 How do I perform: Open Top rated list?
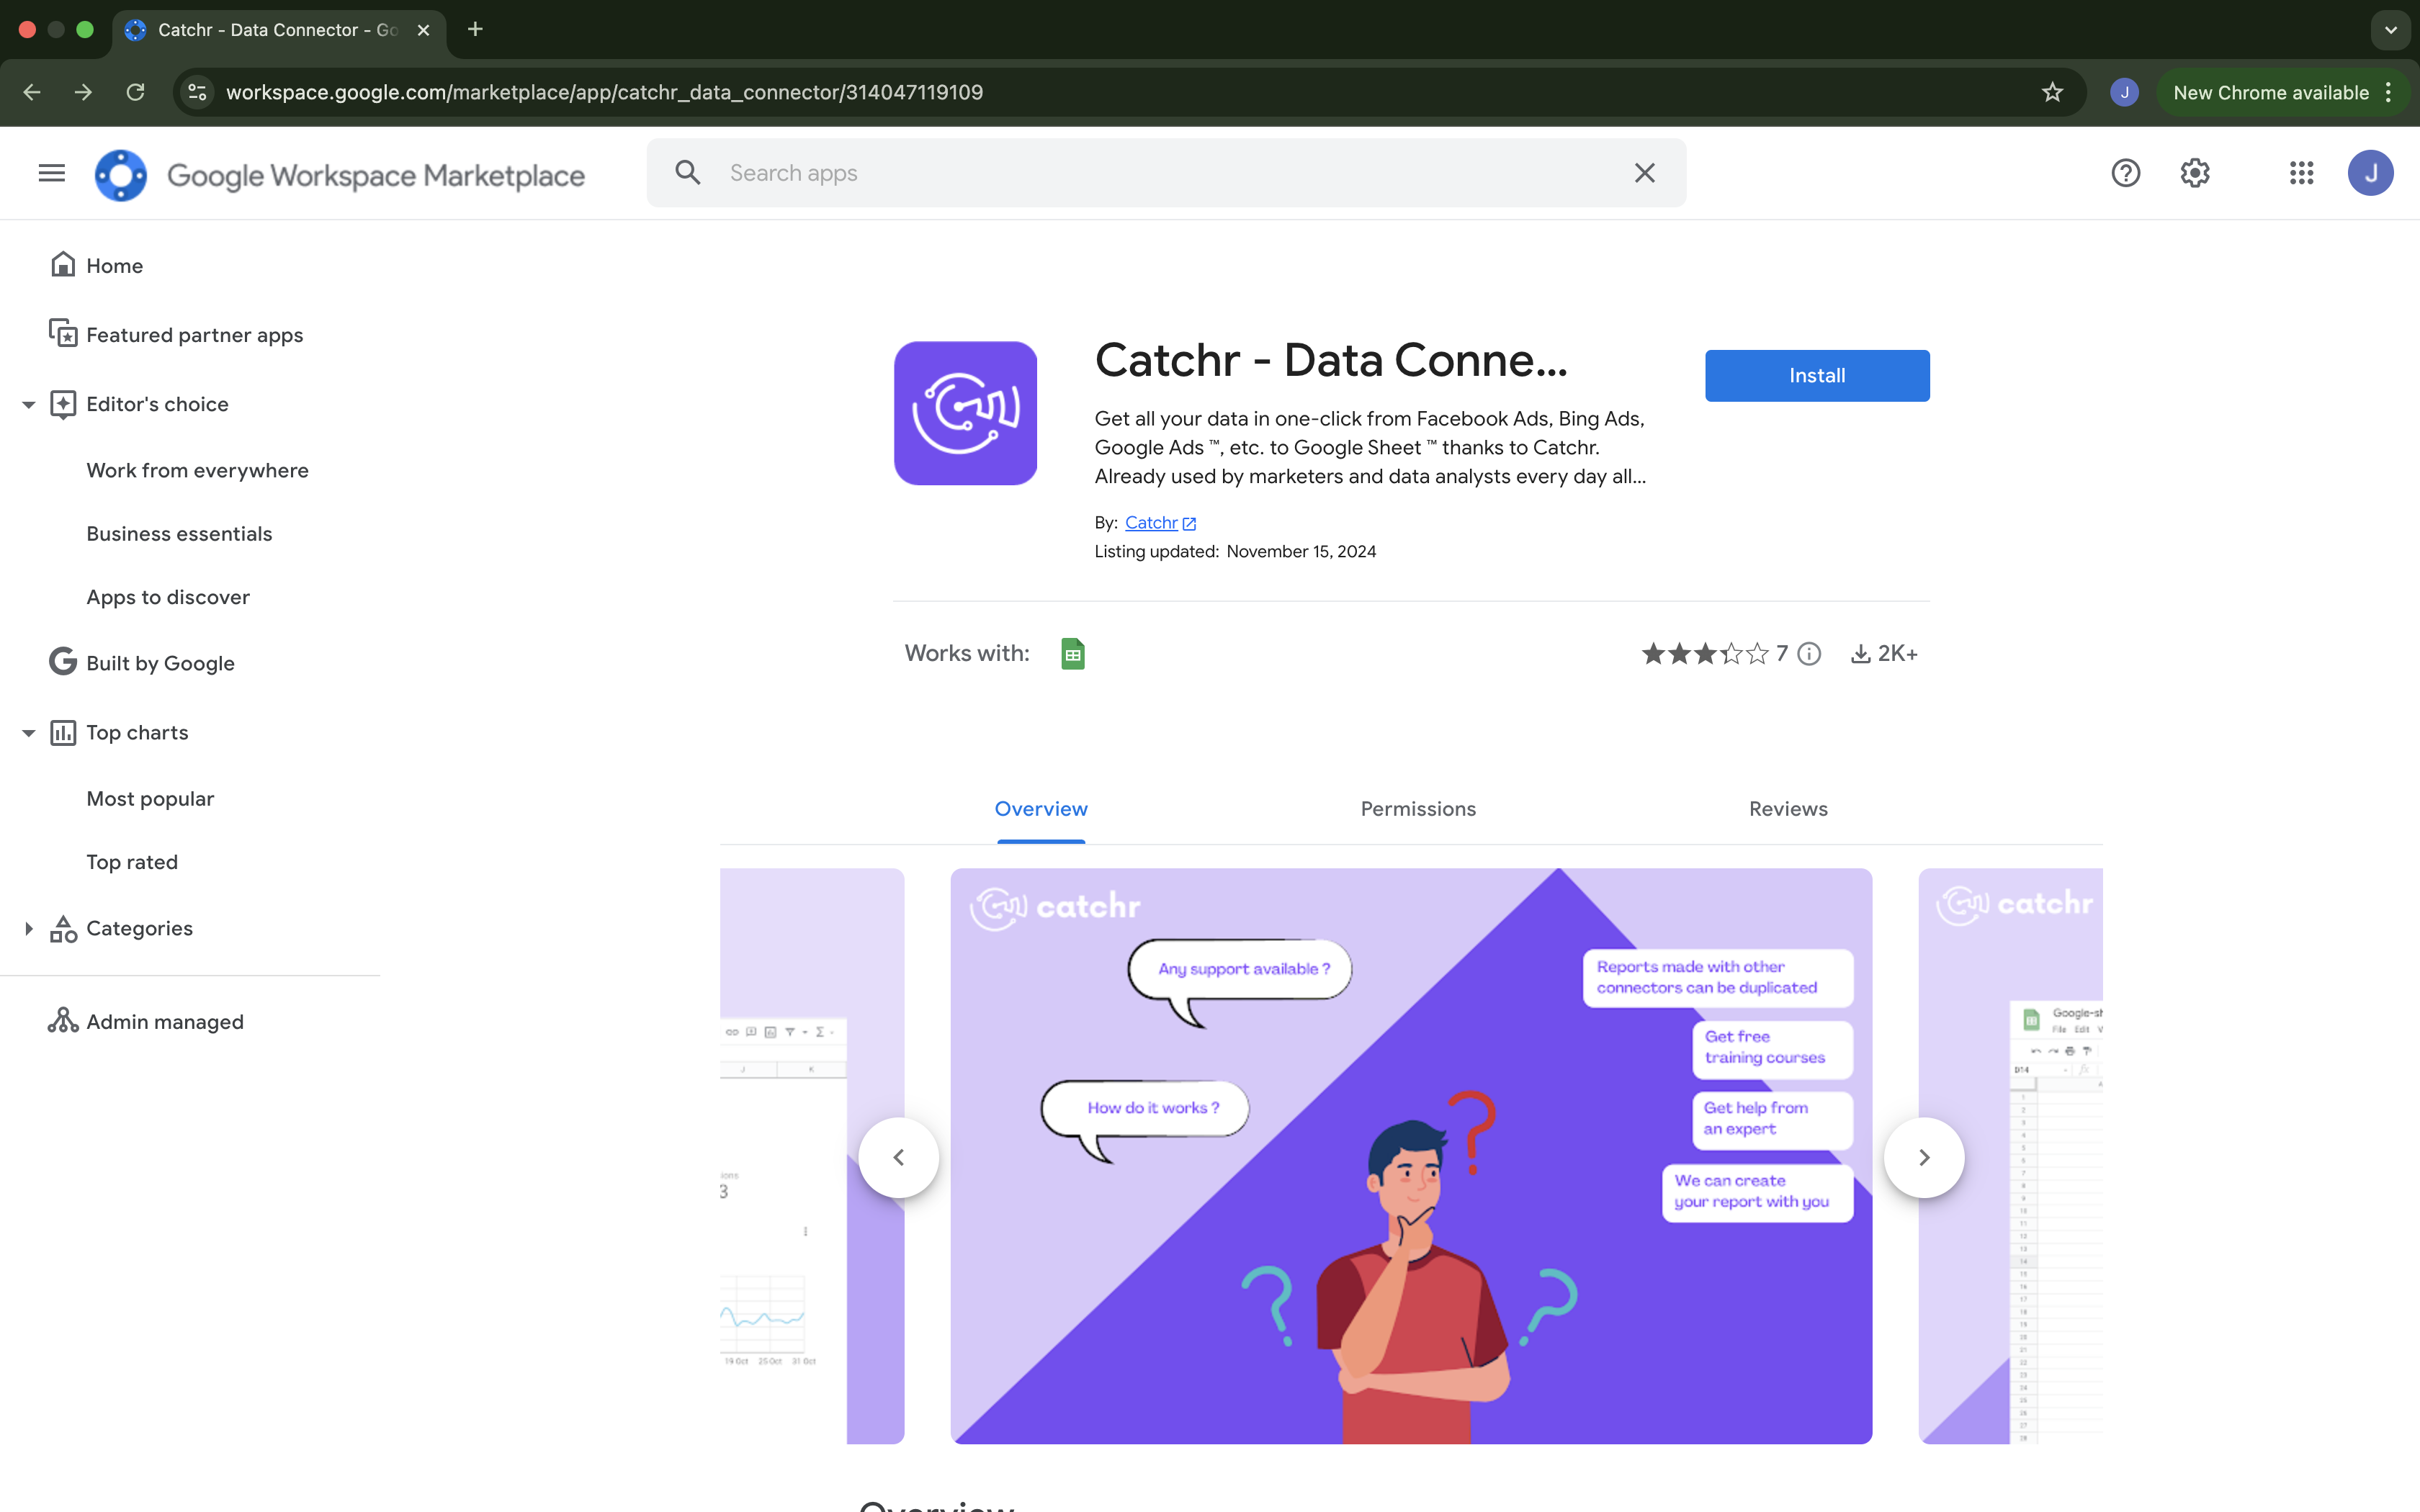coord(132,862)
